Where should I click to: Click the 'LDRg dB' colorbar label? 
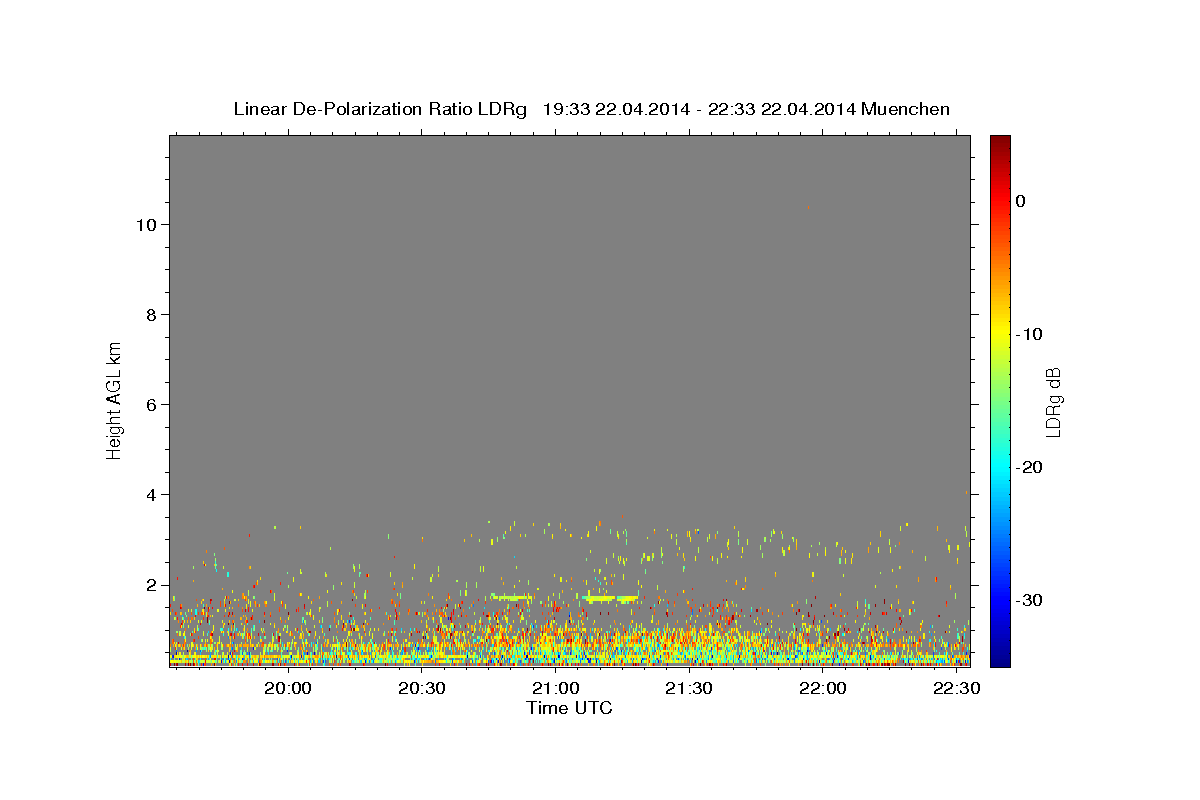pyautogui.click(x=1053, y=402)
